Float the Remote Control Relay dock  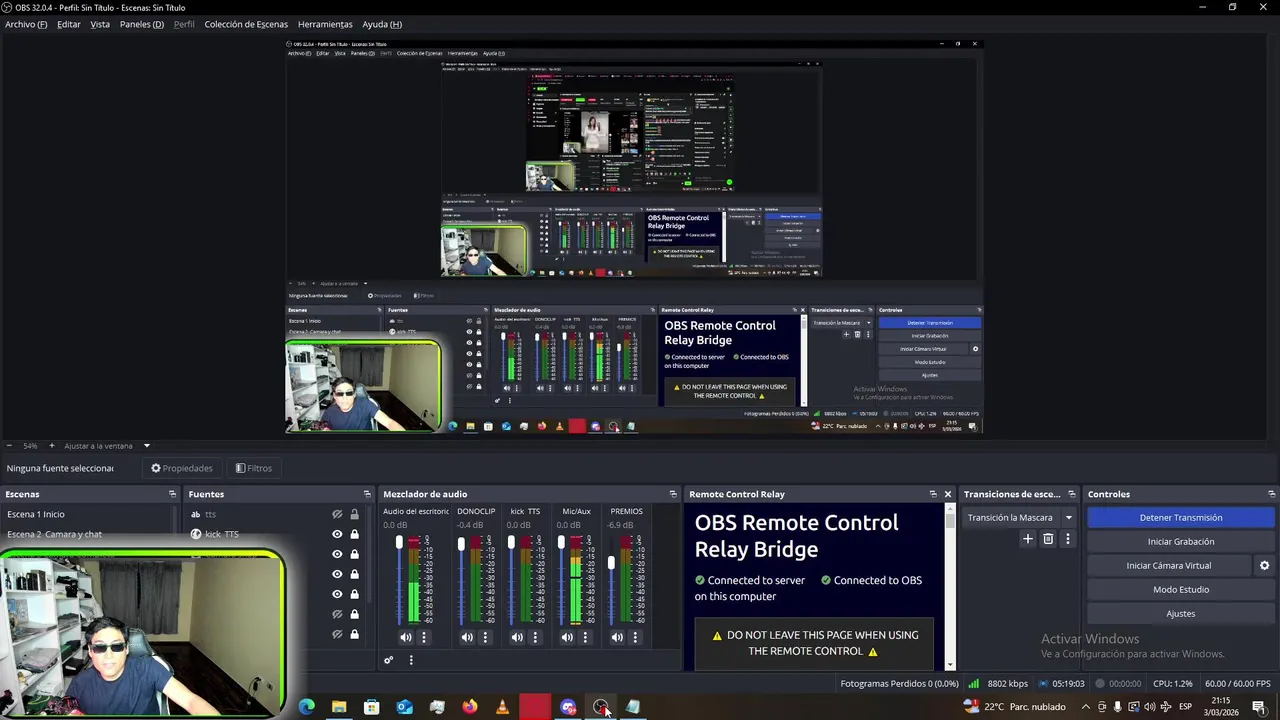click(933, 494)
